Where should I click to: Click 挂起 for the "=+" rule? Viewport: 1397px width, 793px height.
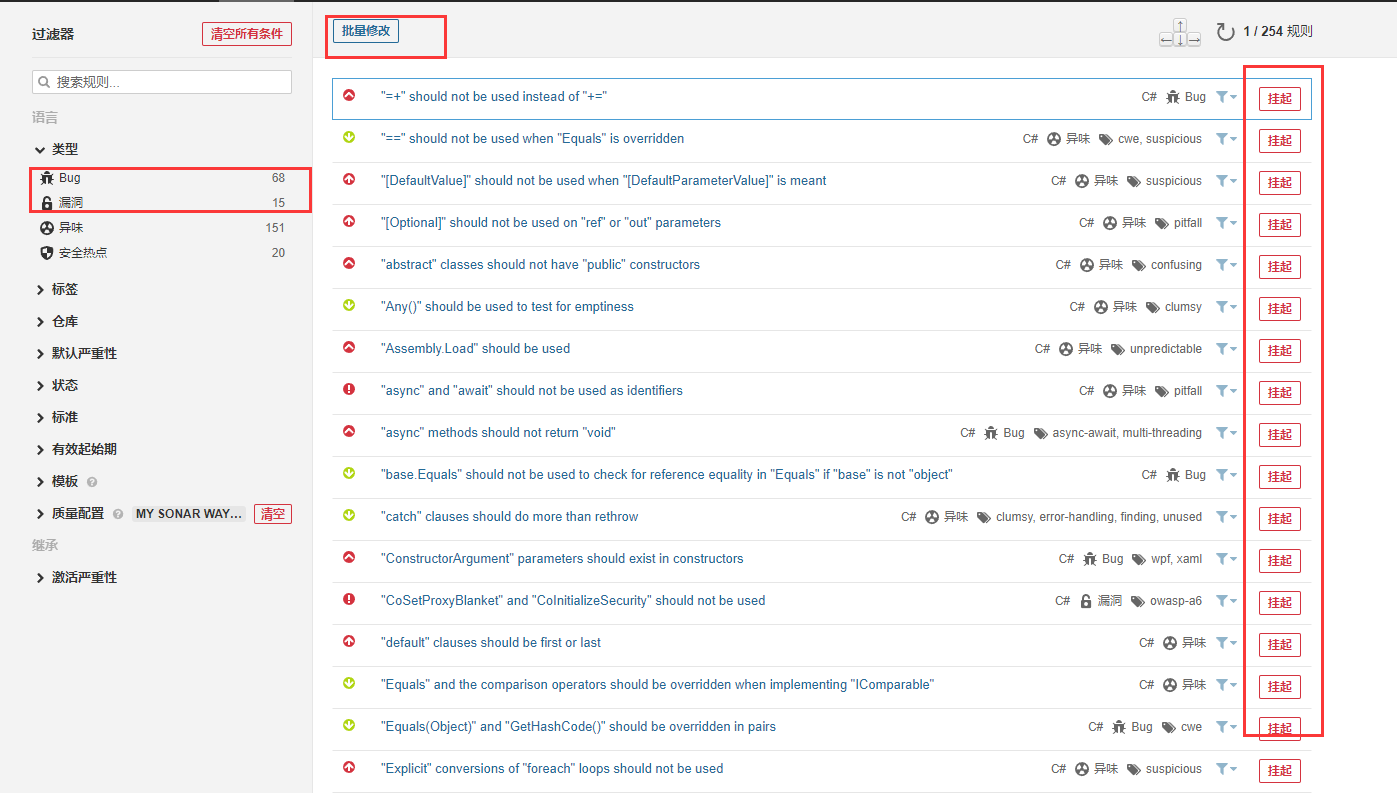pos(1279,98)
